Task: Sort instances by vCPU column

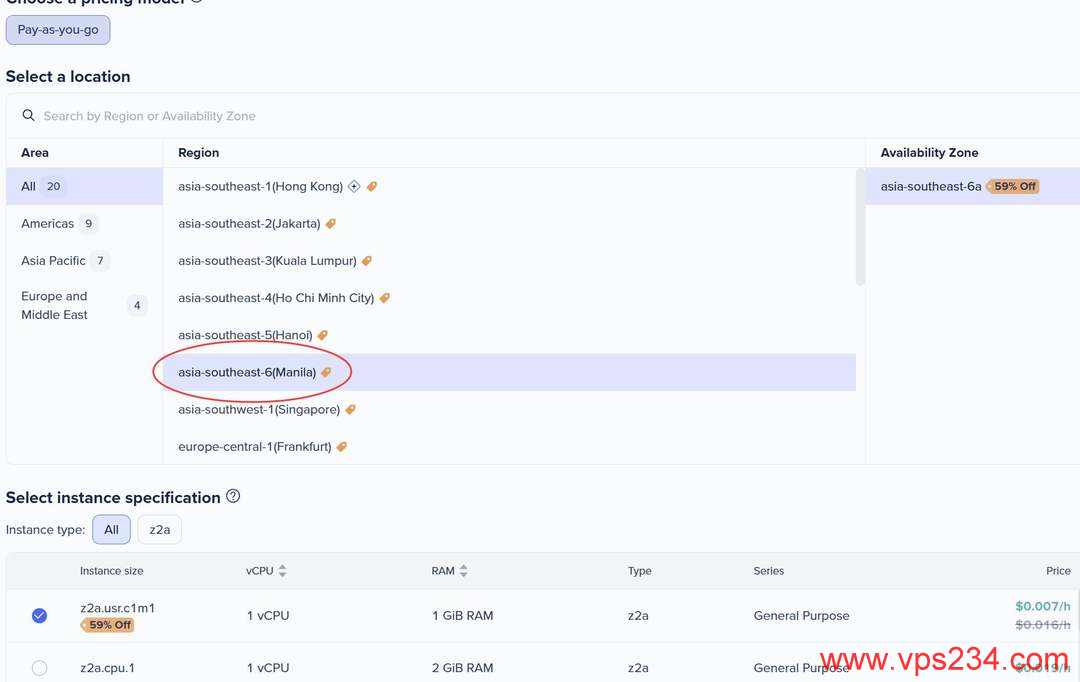Action: 282,571
